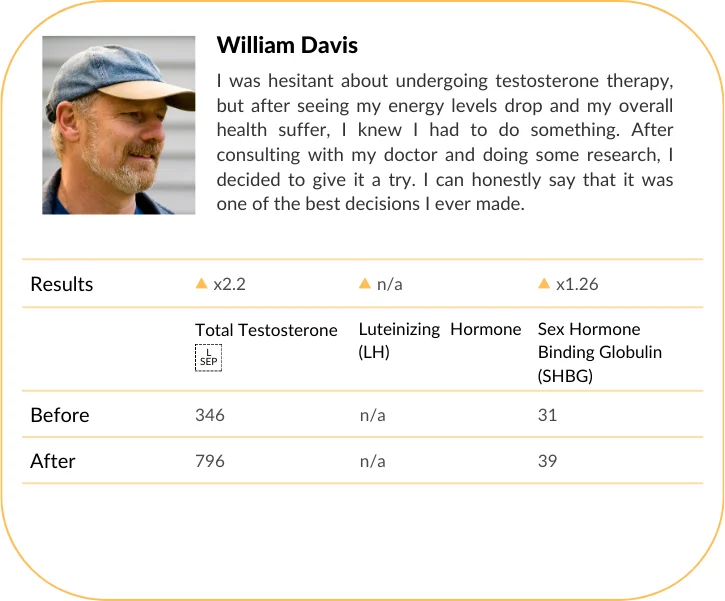Click the Before SHBG value 31
The width and height of the screenshot is (725, 601).
tap(547, 415)
